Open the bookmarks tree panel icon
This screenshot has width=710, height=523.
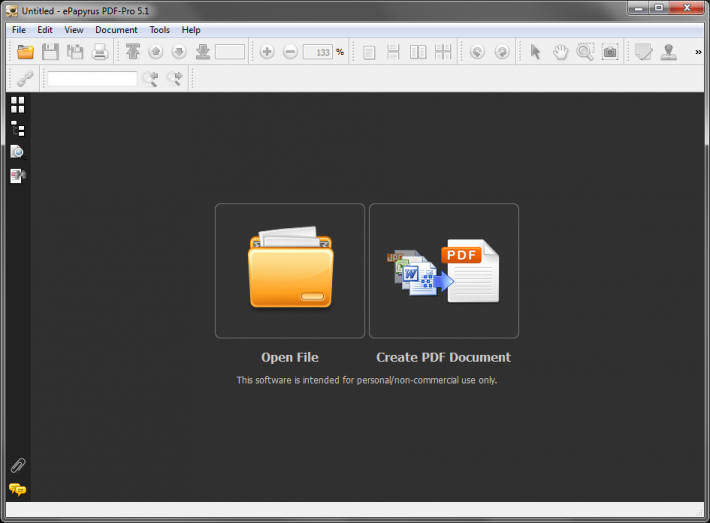coord(18,129)
